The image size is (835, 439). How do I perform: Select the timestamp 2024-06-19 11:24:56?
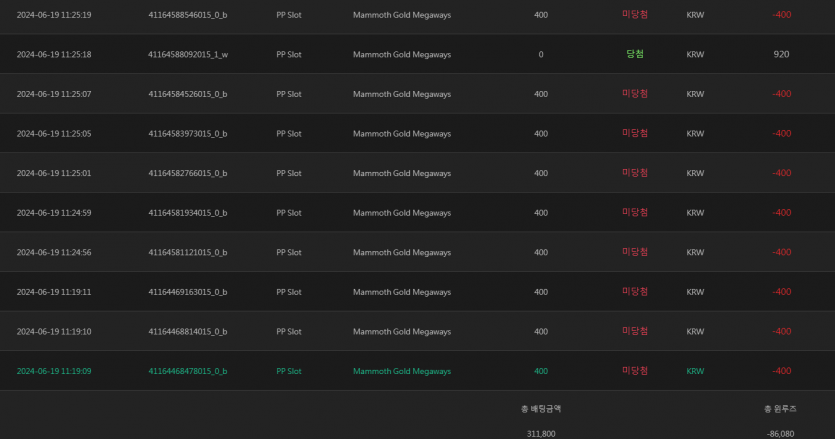(x=54, y=253)
